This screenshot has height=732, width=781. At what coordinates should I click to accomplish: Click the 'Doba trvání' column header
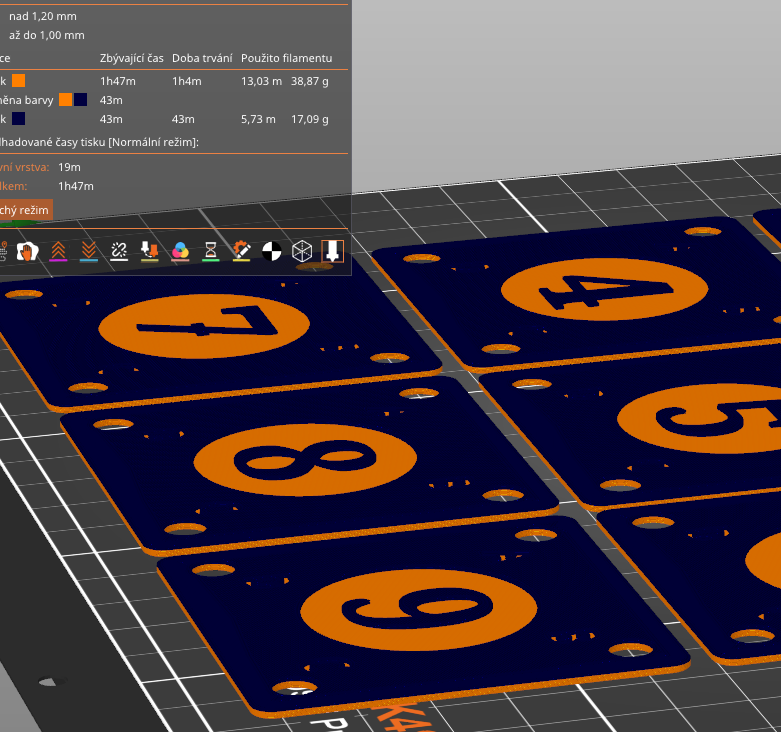pyautogui.click(x=202, y=58)
